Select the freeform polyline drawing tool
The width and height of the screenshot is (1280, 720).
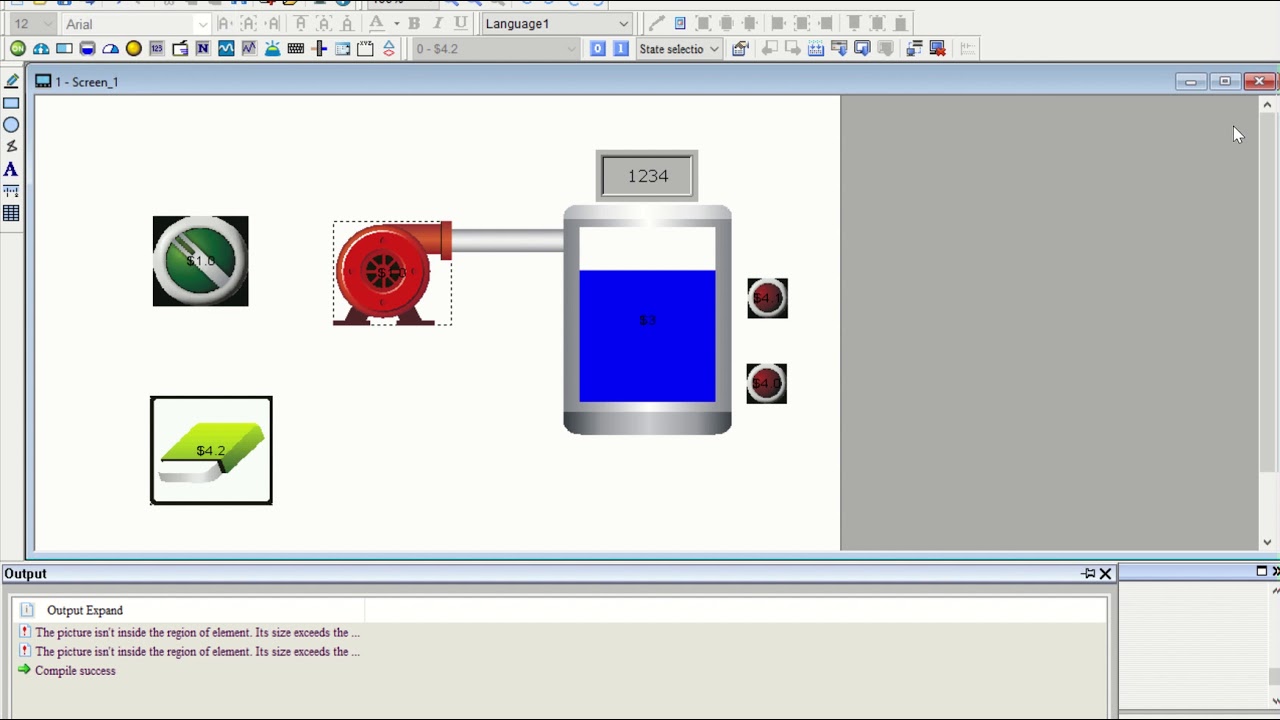11,147
